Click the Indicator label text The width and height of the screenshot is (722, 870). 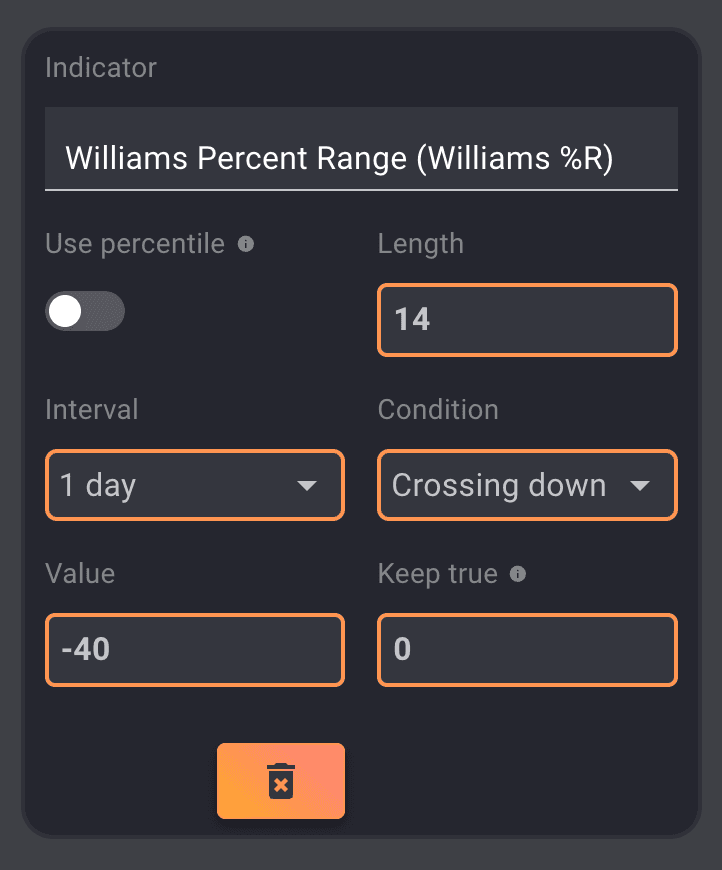click(101, 68)
